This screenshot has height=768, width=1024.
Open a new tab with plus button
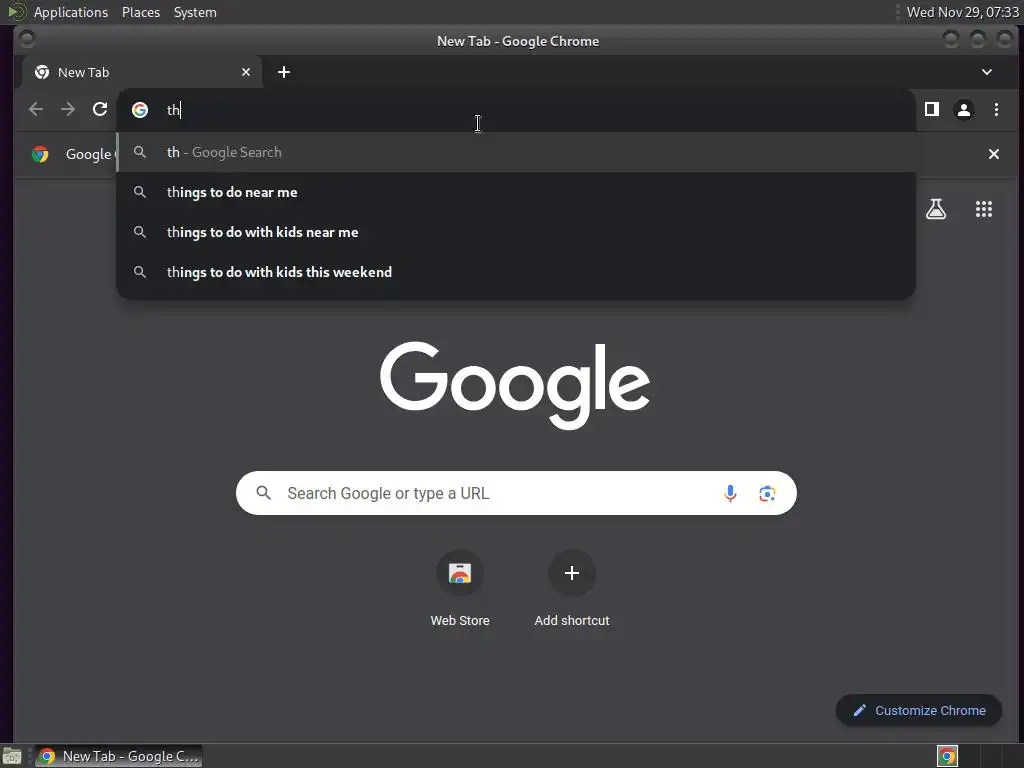pos(283,72)
